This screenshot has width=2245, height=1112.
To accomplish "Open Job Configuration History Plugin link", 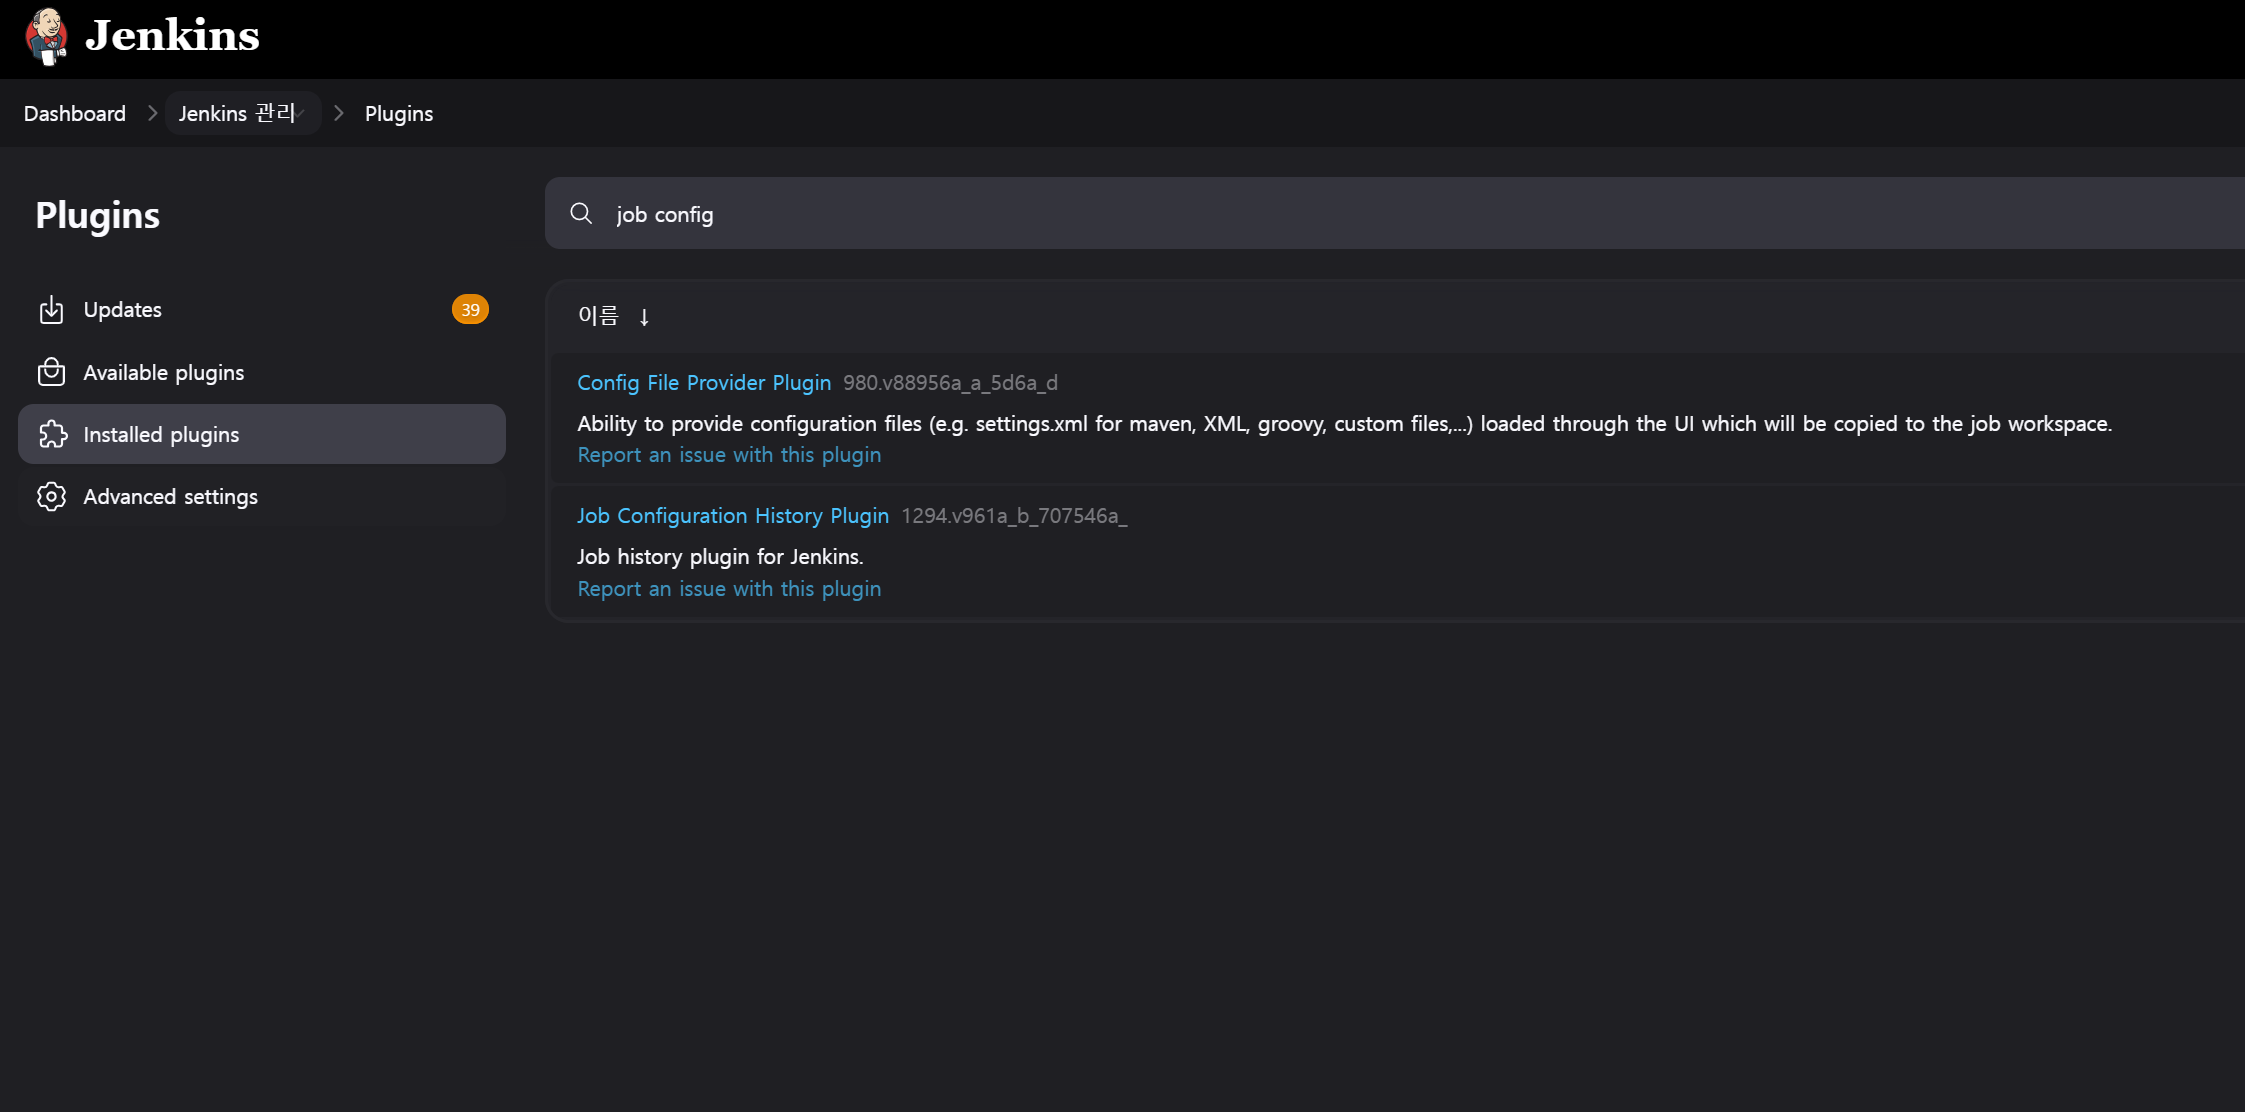I will (x=732, y=515).
